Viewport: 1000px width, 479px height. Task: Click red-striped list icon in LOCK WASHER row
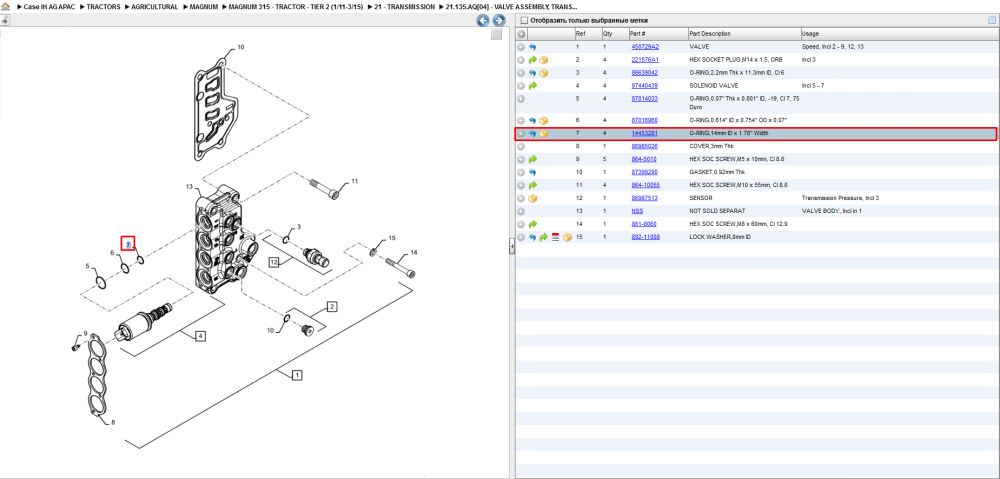click(x=555, y=237)
